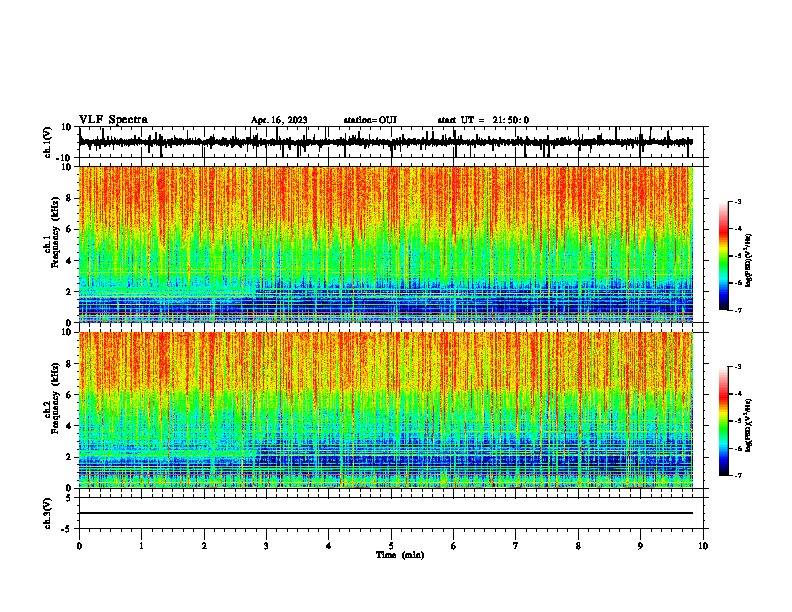Screen dimensions: 792x612
Task: Click tick label 3 on the Time axis
Action: 266,545
